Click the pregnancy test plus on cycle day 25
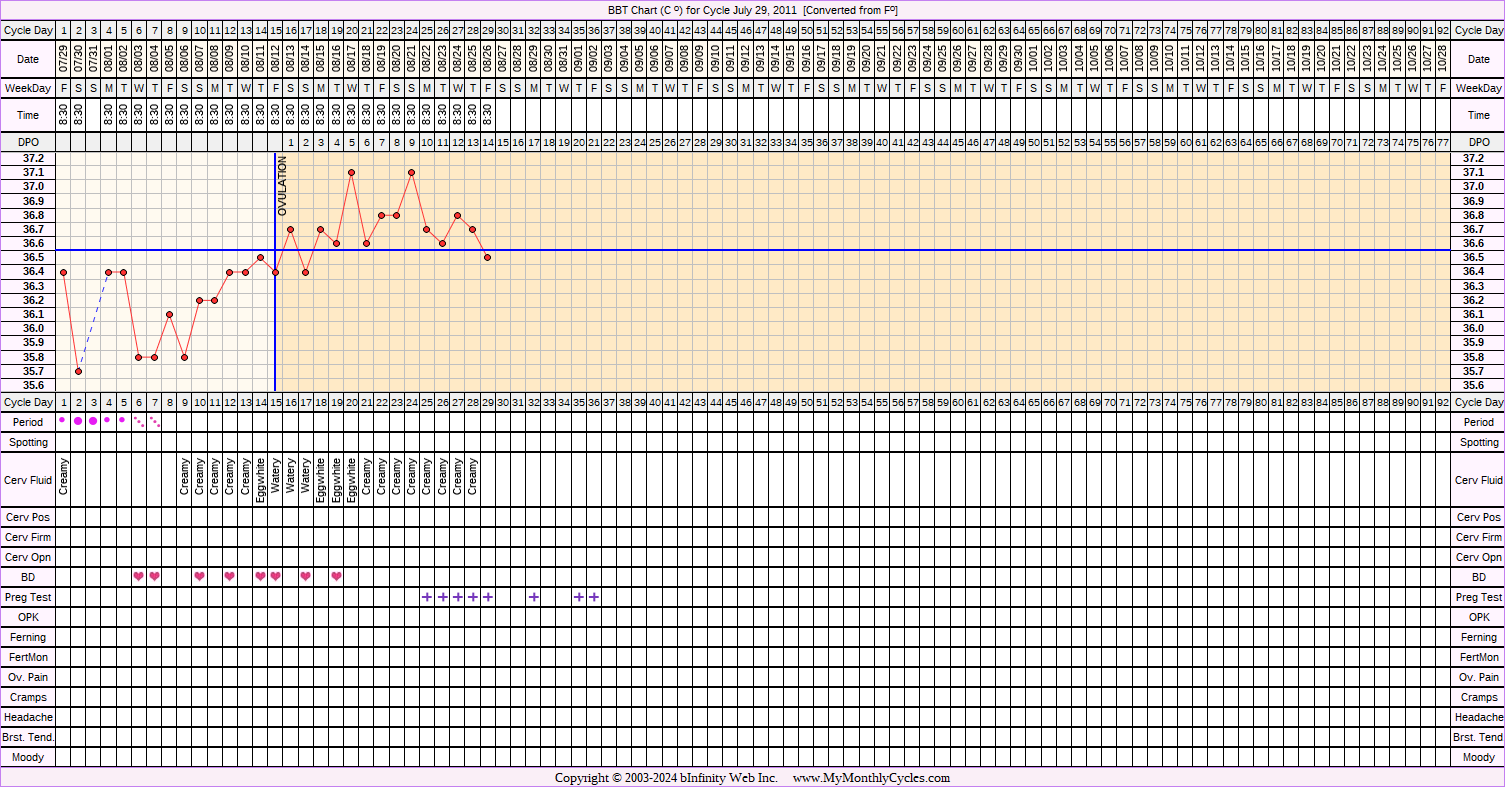The width and height of the screenshot is (1505, 787). pyautogui.click(x=427, y=597)
